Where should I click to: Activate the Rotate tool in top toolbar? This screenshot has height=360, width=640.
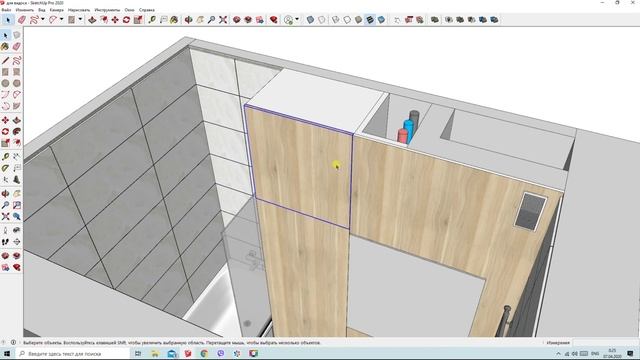coord(127,20)
